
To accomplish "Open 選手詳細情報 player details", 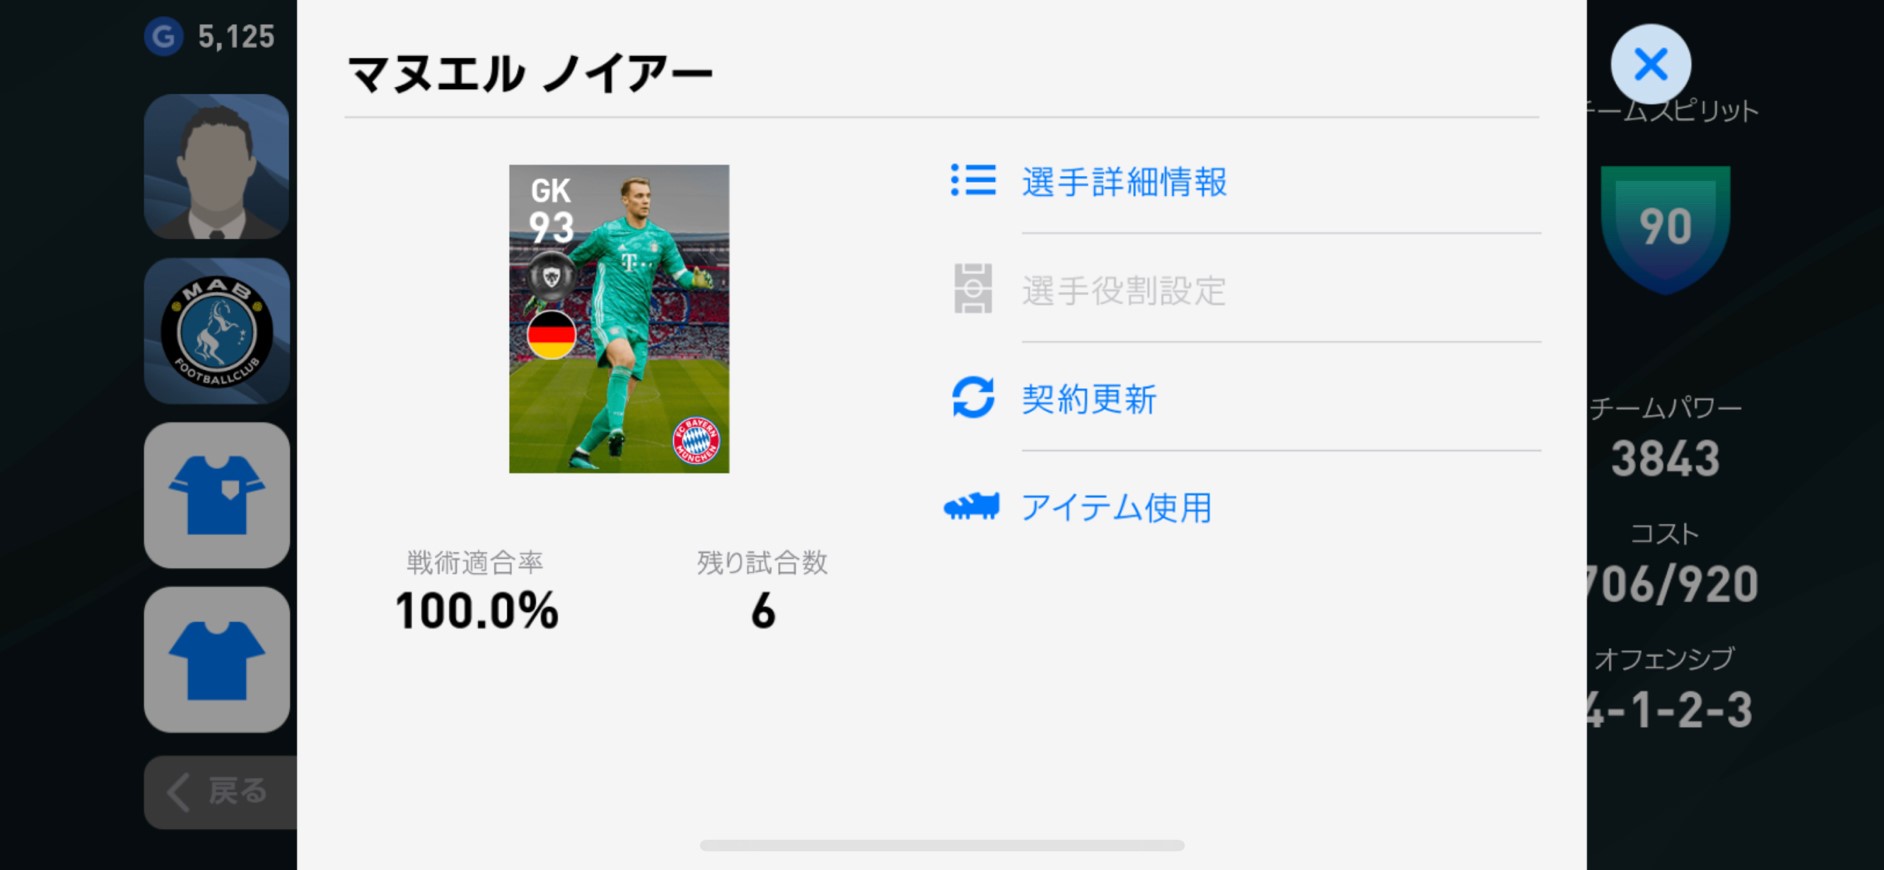I will click(1123, 182).
